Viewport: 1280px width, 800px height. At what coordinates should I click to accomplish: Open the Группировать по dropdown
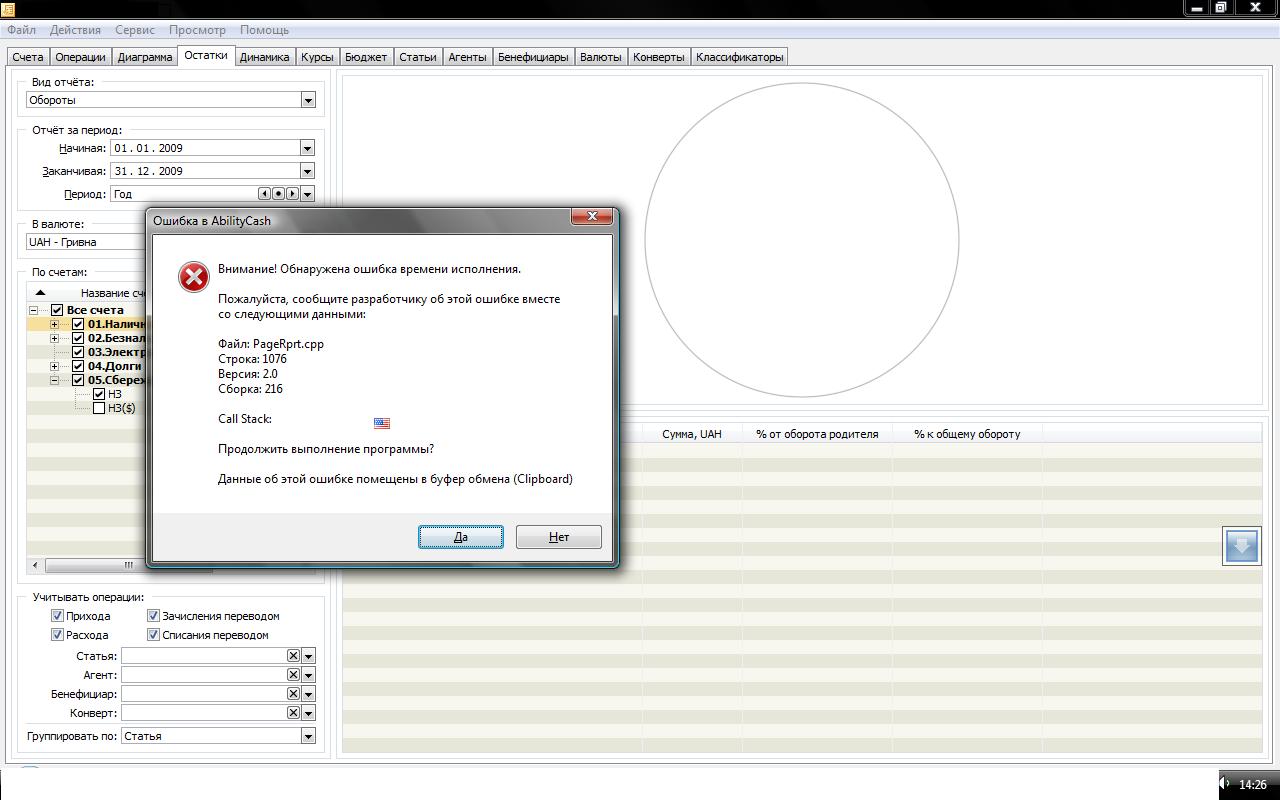(x=308, y=736)
